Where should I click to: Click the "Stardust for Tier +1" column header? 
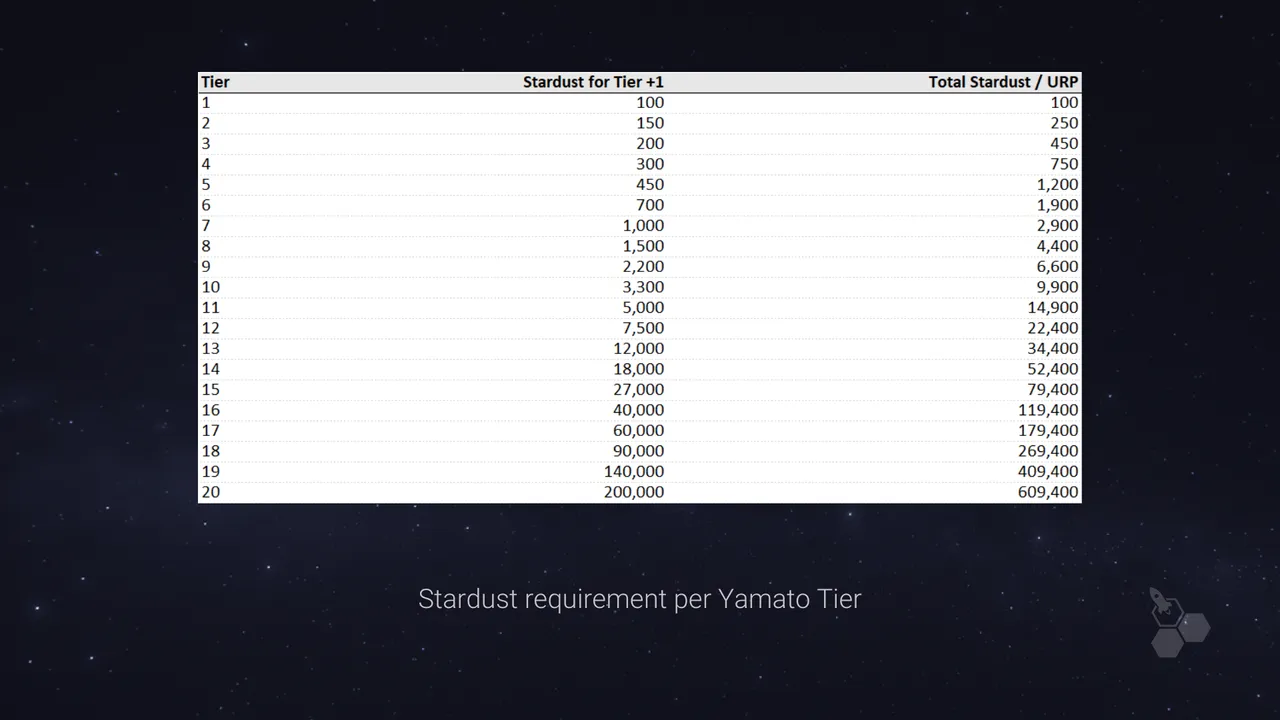(593, 82)
